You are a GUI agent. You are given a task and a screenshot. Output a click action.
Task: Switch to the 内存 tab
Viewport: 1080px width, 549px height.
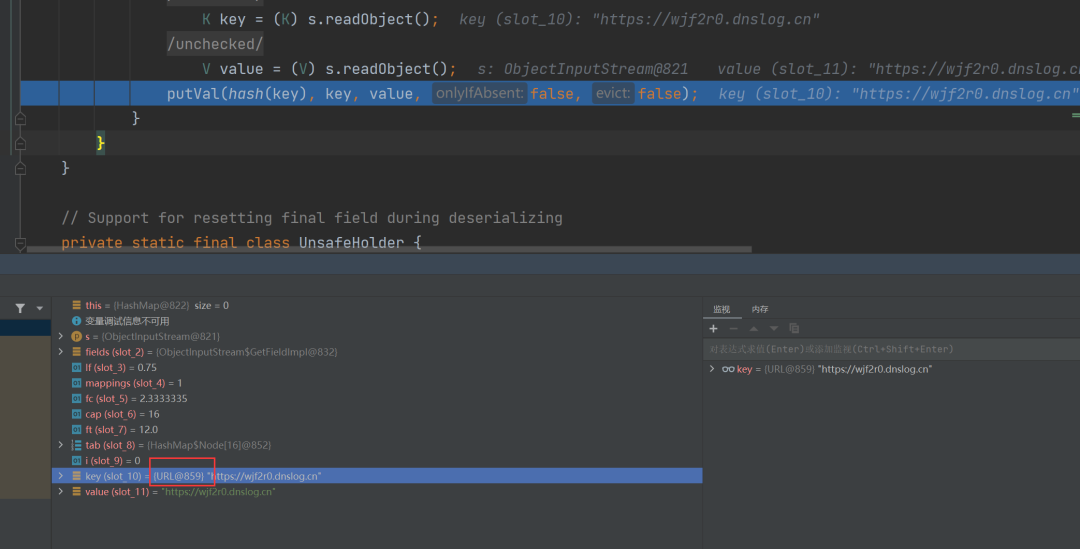click(x=760, y=309)
